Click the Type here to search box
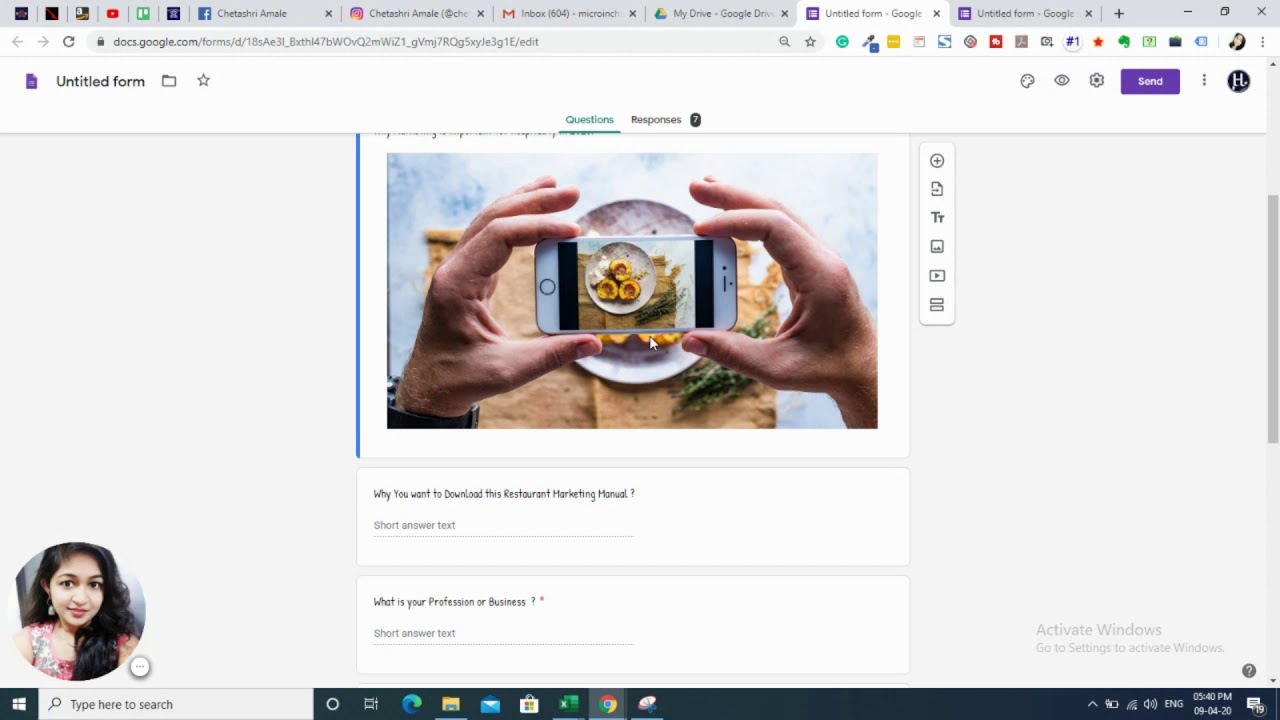Screen dimensions: 1280x720 [x=176, y=704]
